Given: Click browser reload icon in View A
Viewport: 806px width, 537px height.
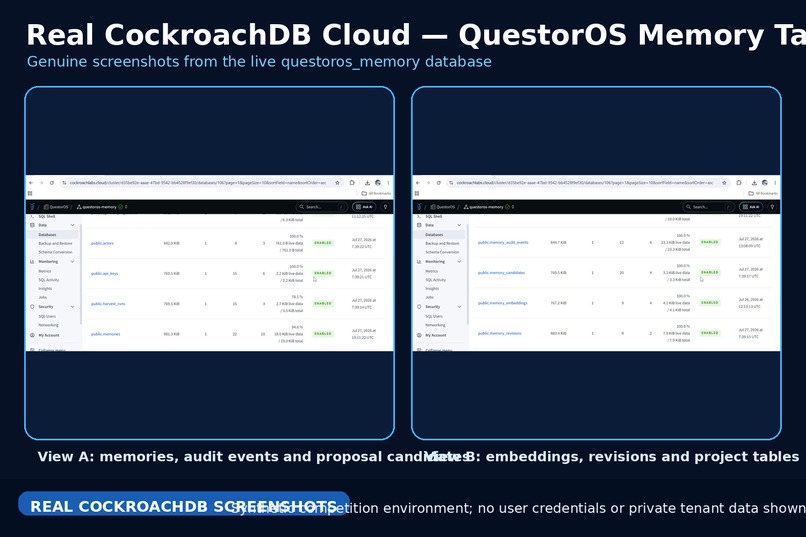Looking at the screenshot, I should 51,182.
